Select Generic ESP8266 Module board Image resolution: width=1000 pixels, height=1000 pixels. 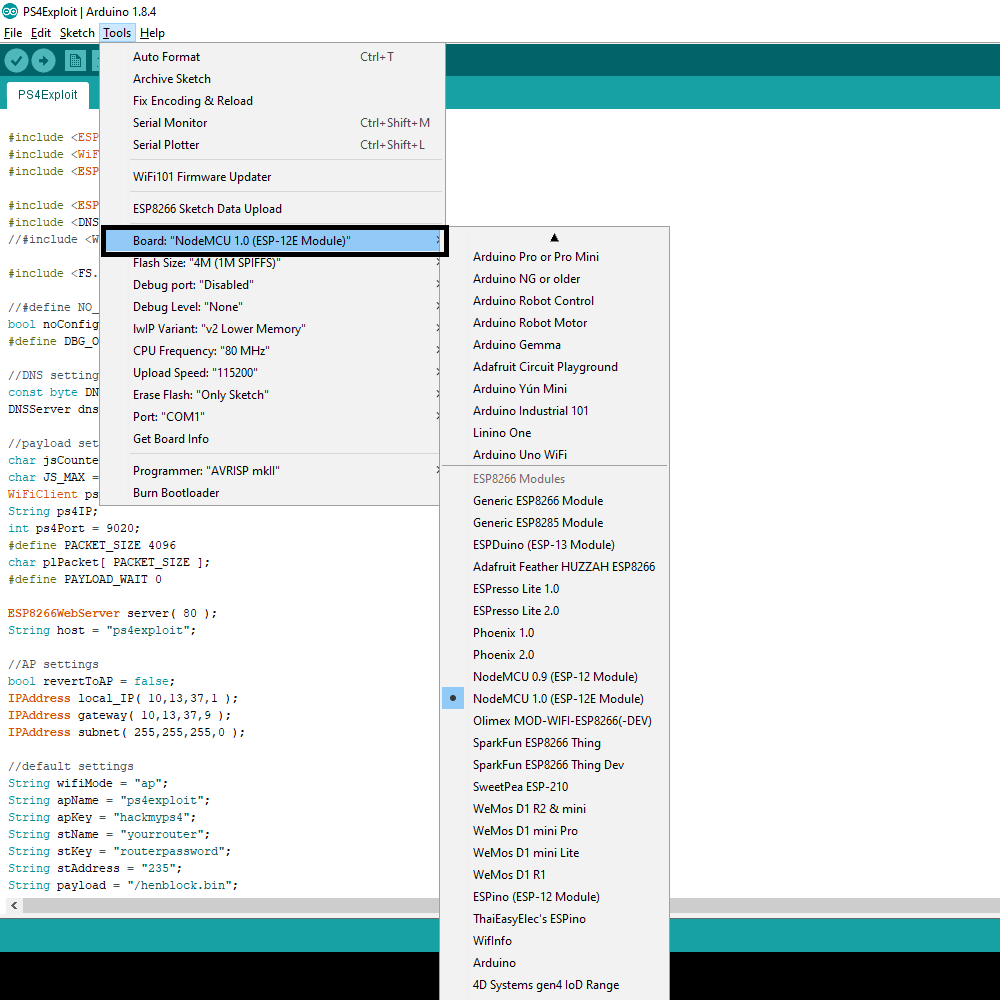554,501
